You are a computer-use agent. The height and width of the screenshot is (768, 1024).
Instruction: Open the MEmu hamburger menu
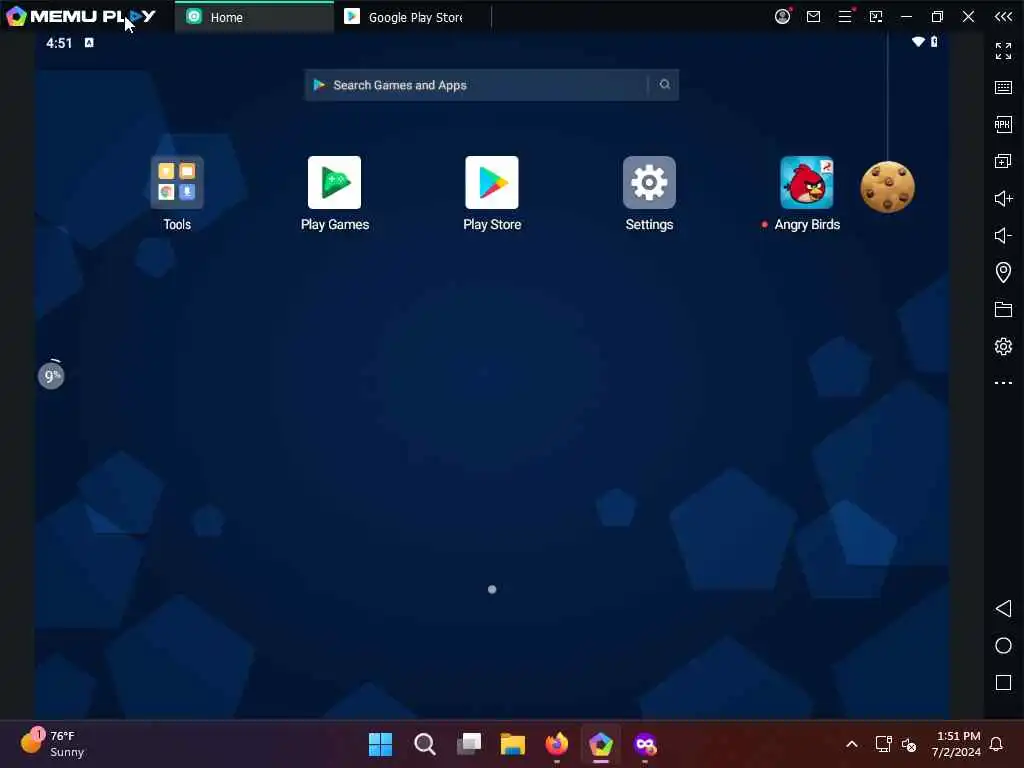[845, 16]
